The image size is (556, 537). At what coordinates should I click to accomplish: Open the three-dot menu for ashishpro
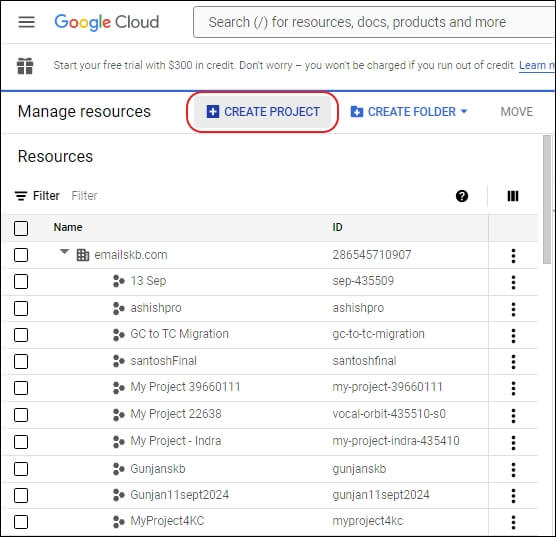click(x=513, y=309)
